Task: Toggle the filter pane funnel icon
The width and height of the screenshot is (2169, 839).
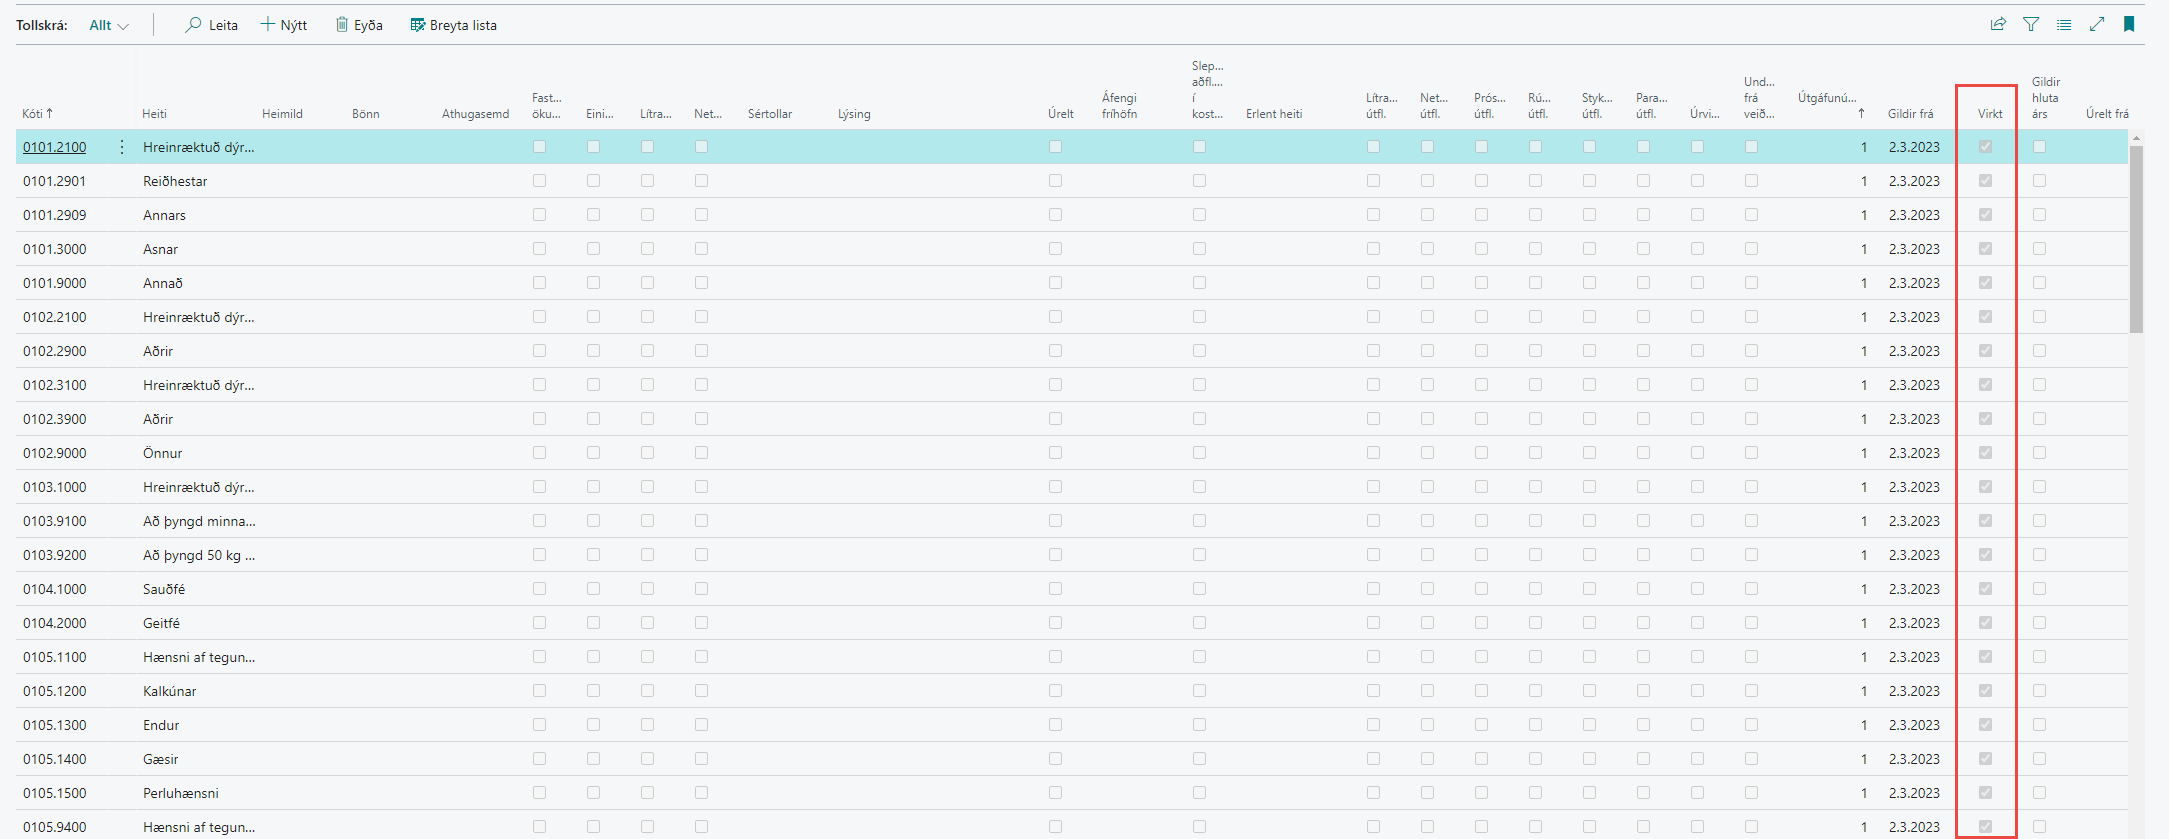Action: (2031, 25)
